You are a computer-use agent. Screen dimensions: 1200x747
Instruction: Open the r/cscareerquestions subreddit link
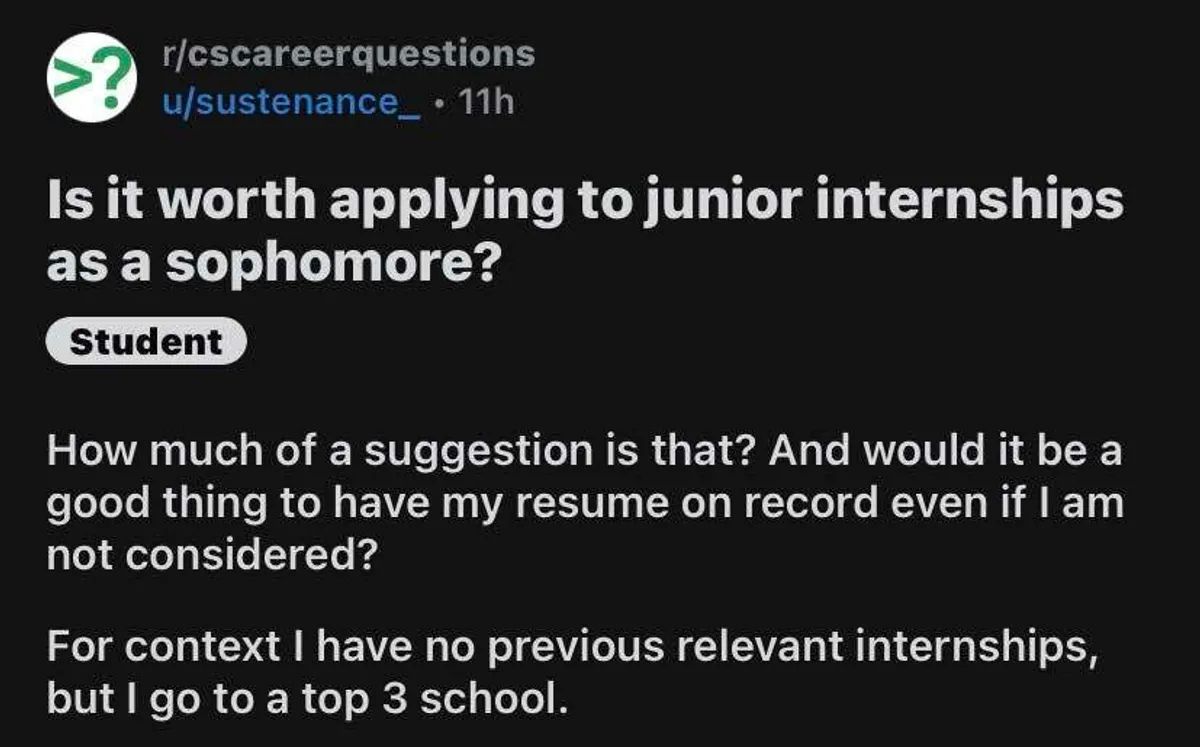pyautogui.click(x=349, y=53)
